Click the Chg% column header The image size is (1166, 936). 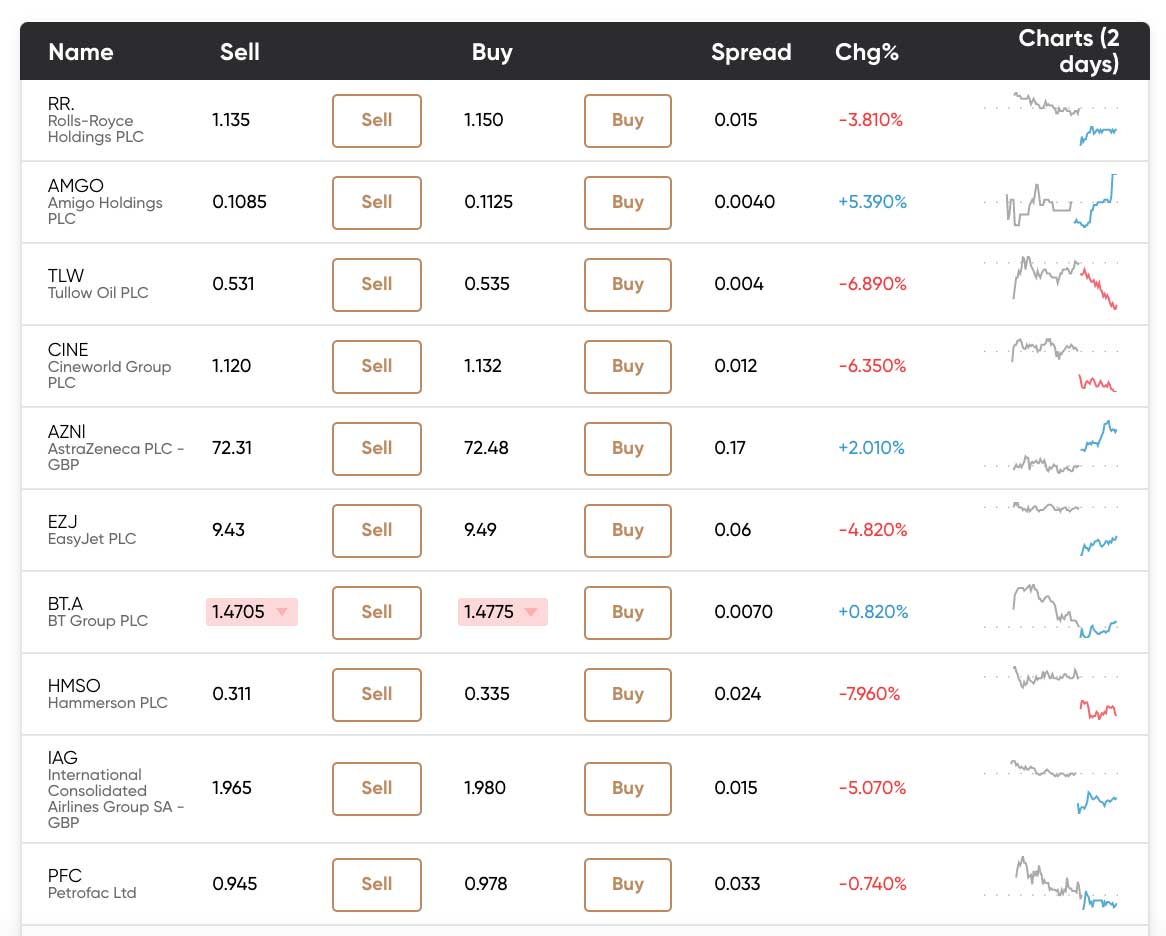(867, 52)
